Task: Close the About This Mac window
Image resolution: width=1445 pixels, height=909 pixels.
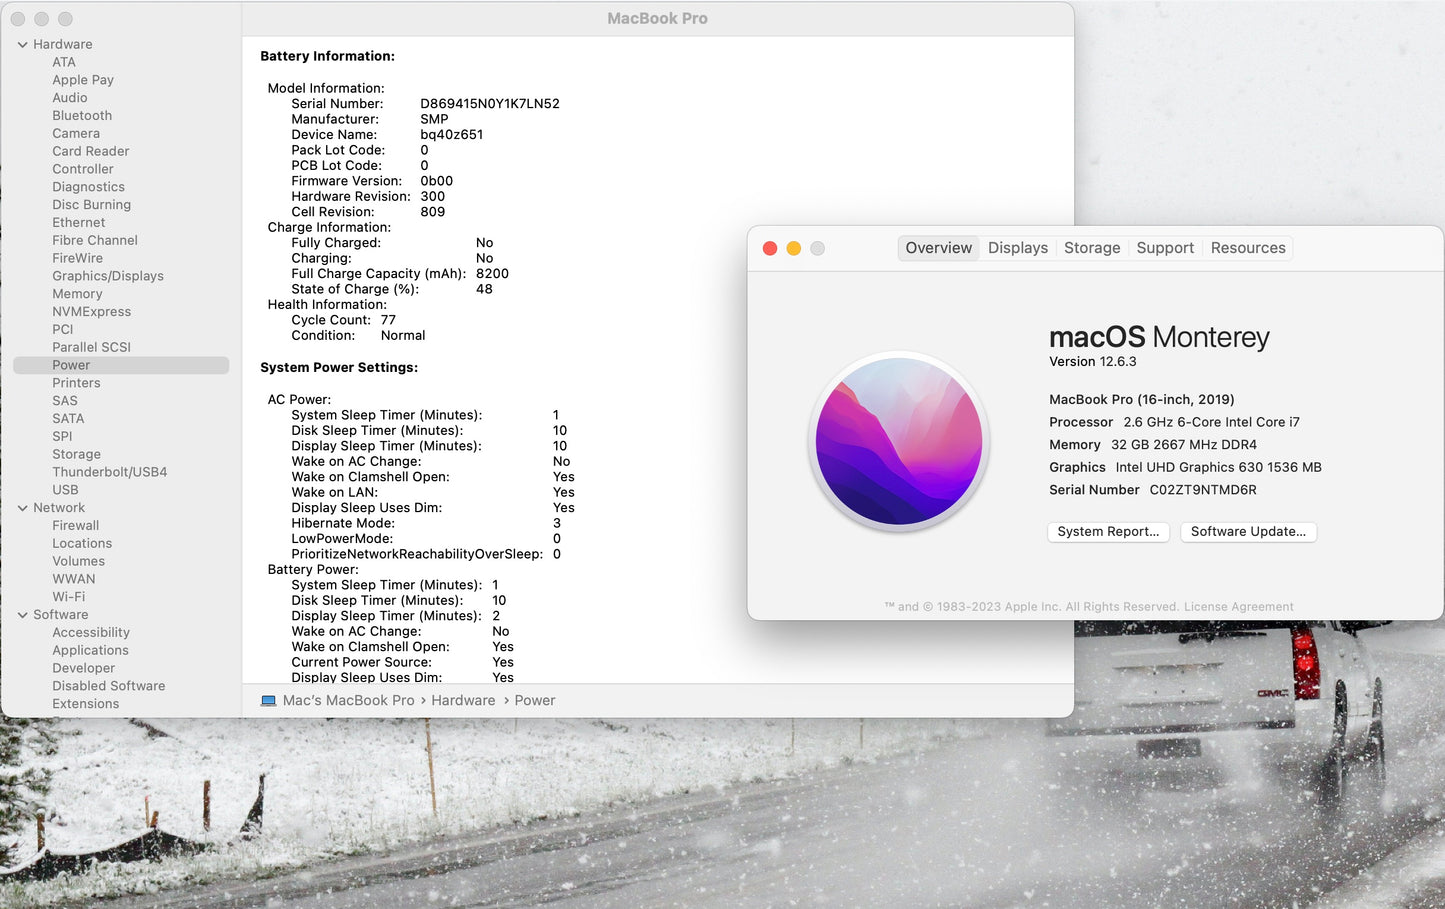Action: [x=770, y=249]
